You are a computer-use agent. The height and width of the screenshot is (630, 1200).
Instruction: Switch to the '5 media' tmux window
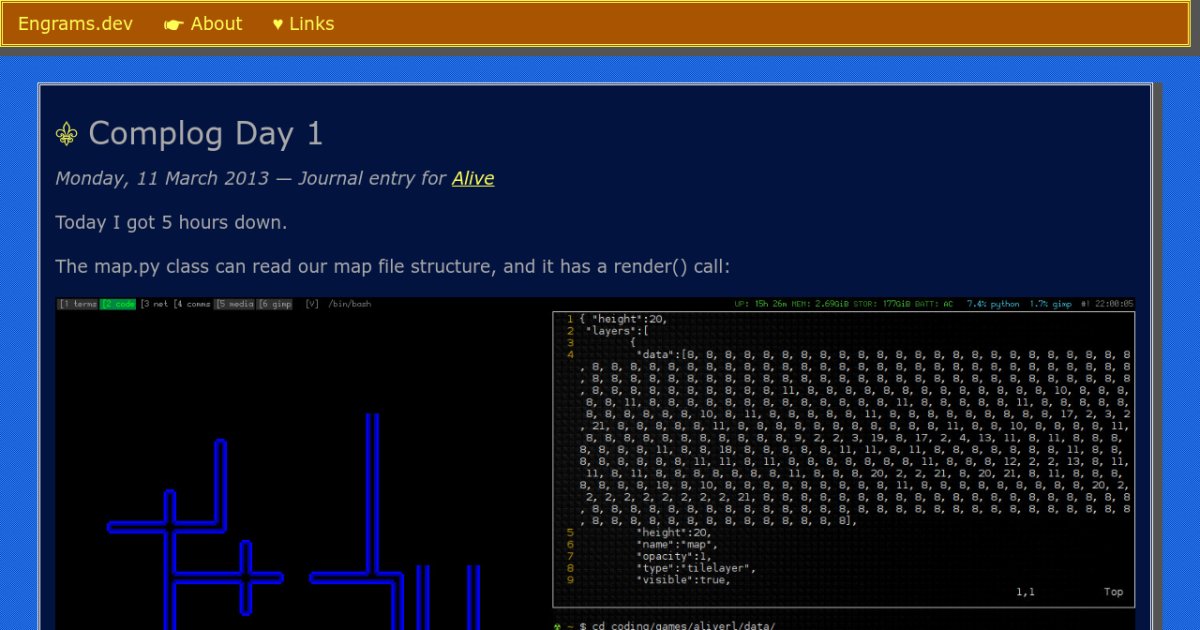tap(234, 304)
